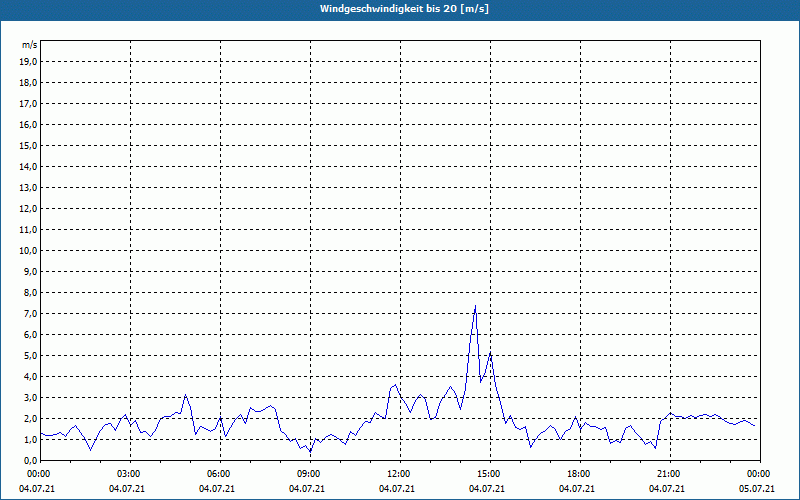This screenshot has height=500, width=800.
Task: Click the '00:00' label above '05.07.21'
Action: (760, 474)
